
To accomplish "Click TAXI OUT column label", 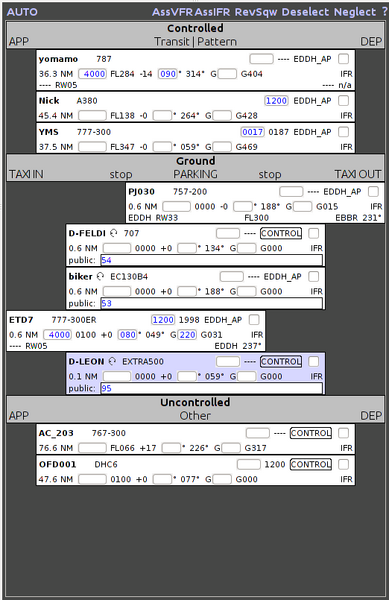I will click(358, 174).
